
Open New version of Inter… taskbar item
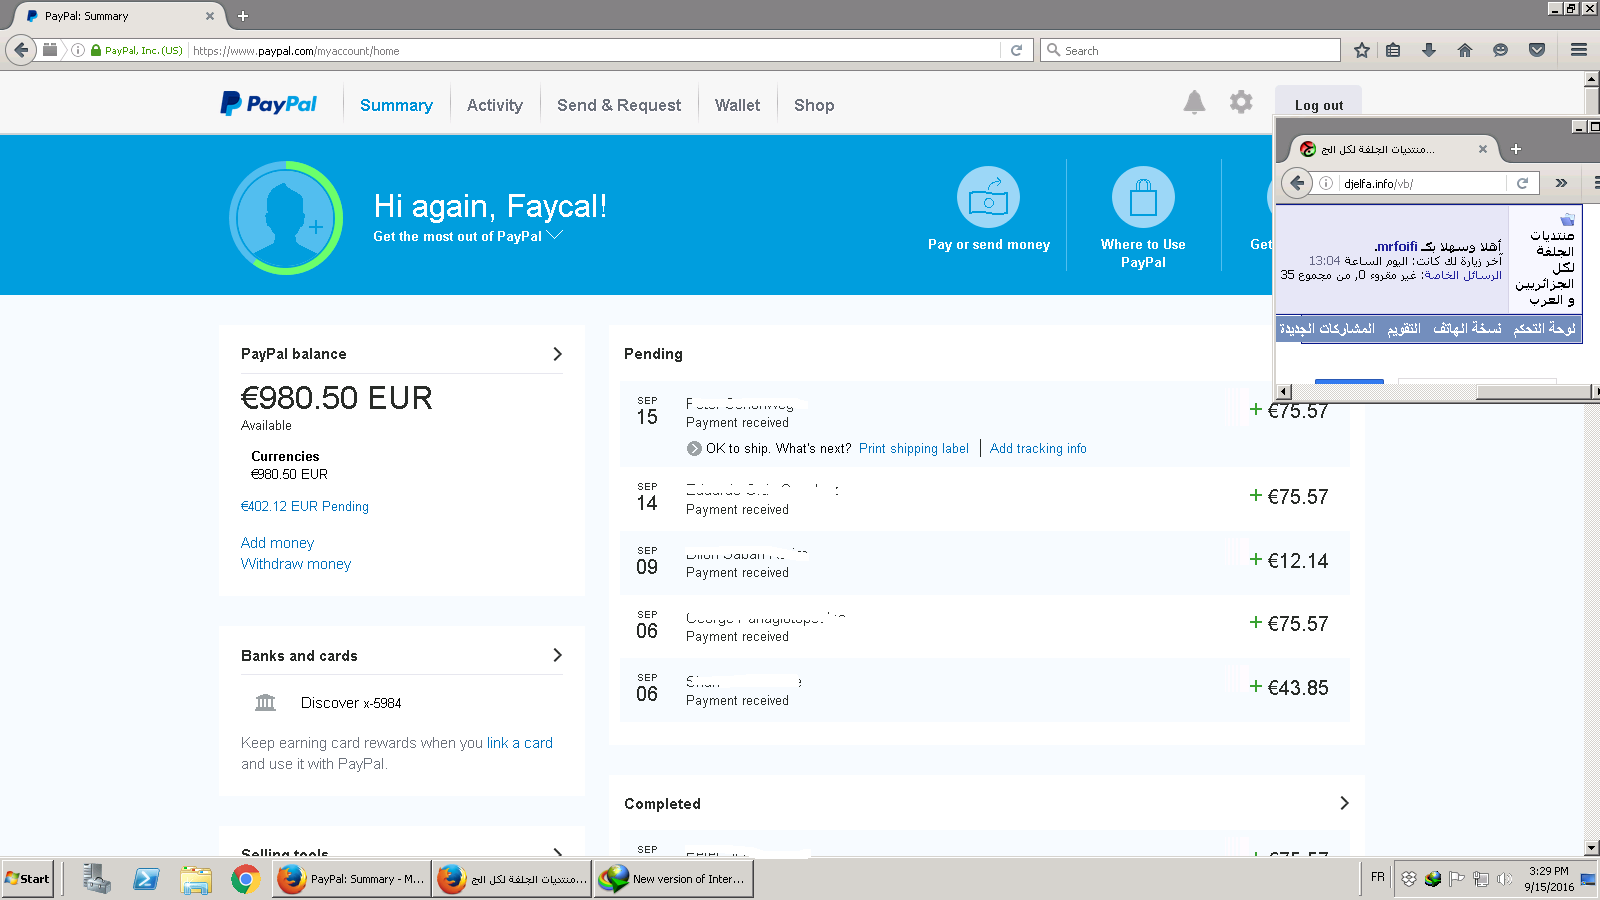pyautogui.click(x=673, y=879)
